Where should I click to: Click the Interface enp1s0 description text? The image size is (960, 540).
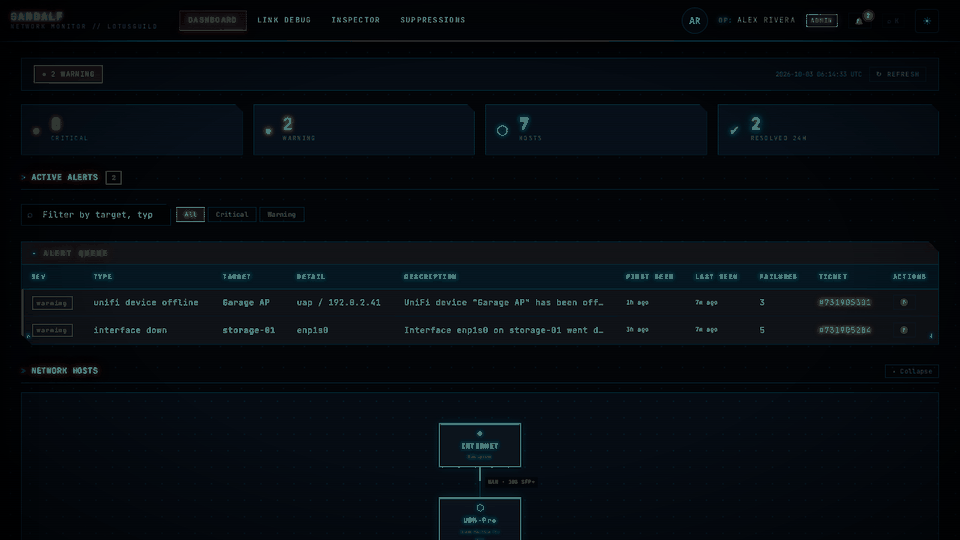[503, 330]
